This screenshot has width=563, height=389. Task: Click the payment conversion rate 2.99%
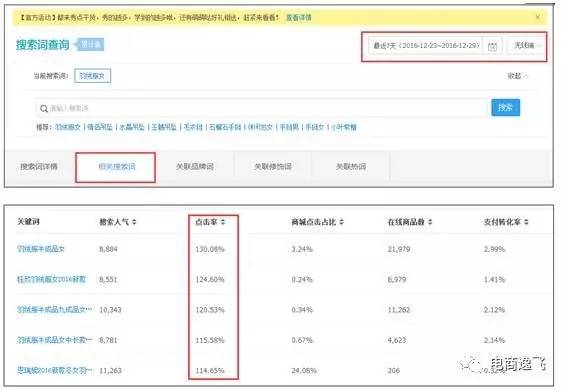494,249
